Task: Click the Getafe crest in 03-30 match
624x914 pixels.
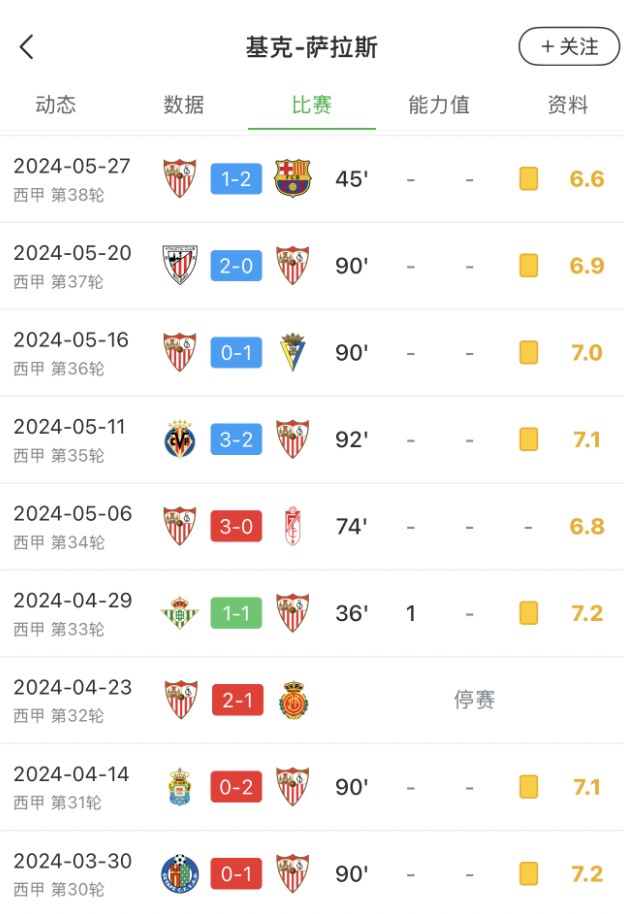Action: (180, 874)
